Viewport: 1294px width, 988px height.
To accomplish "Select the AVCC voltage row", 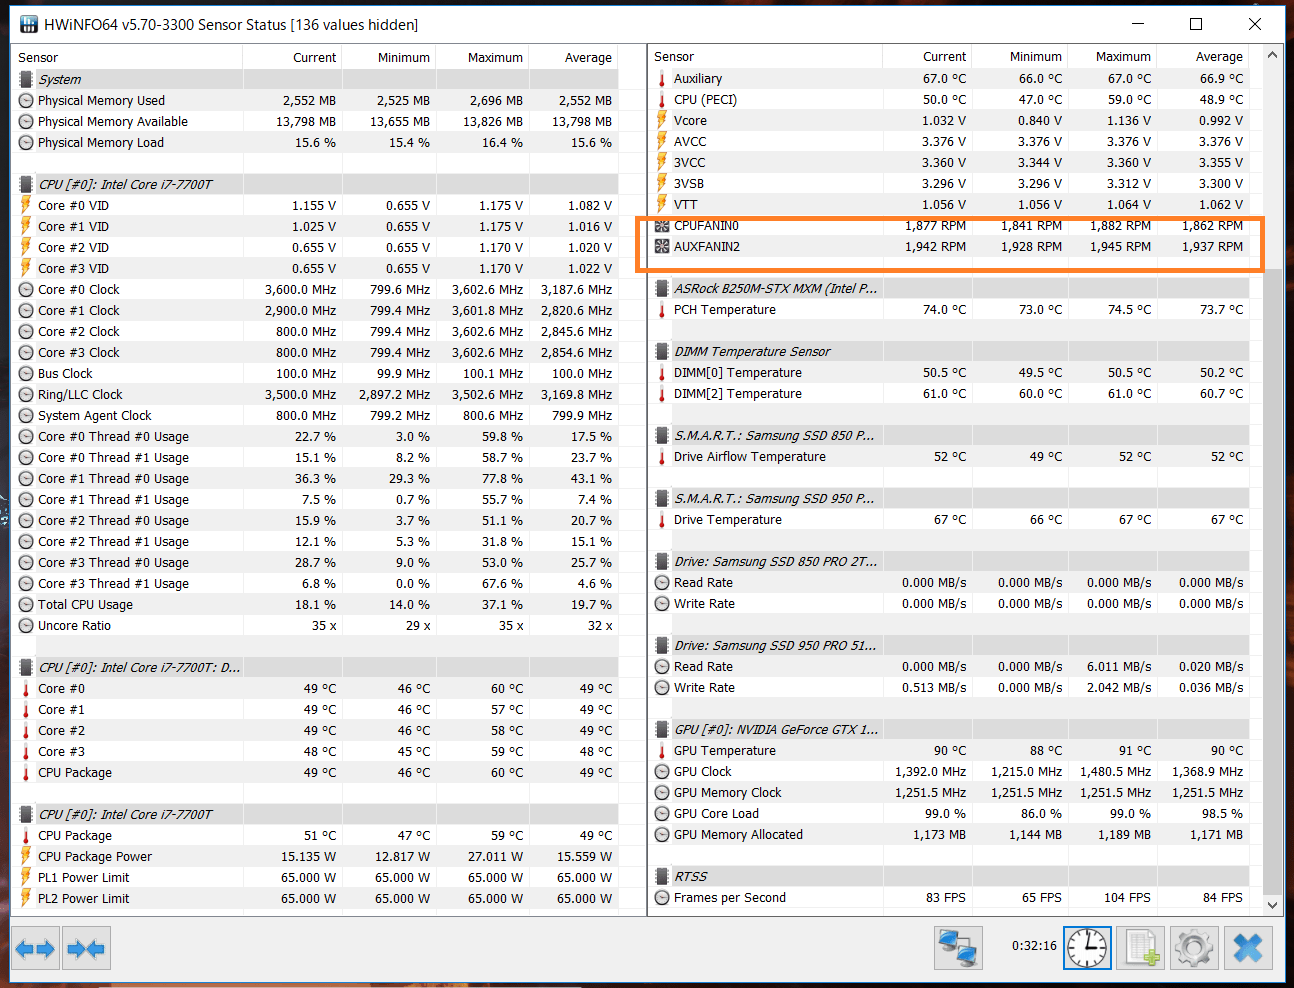I will tap(950, 142).
